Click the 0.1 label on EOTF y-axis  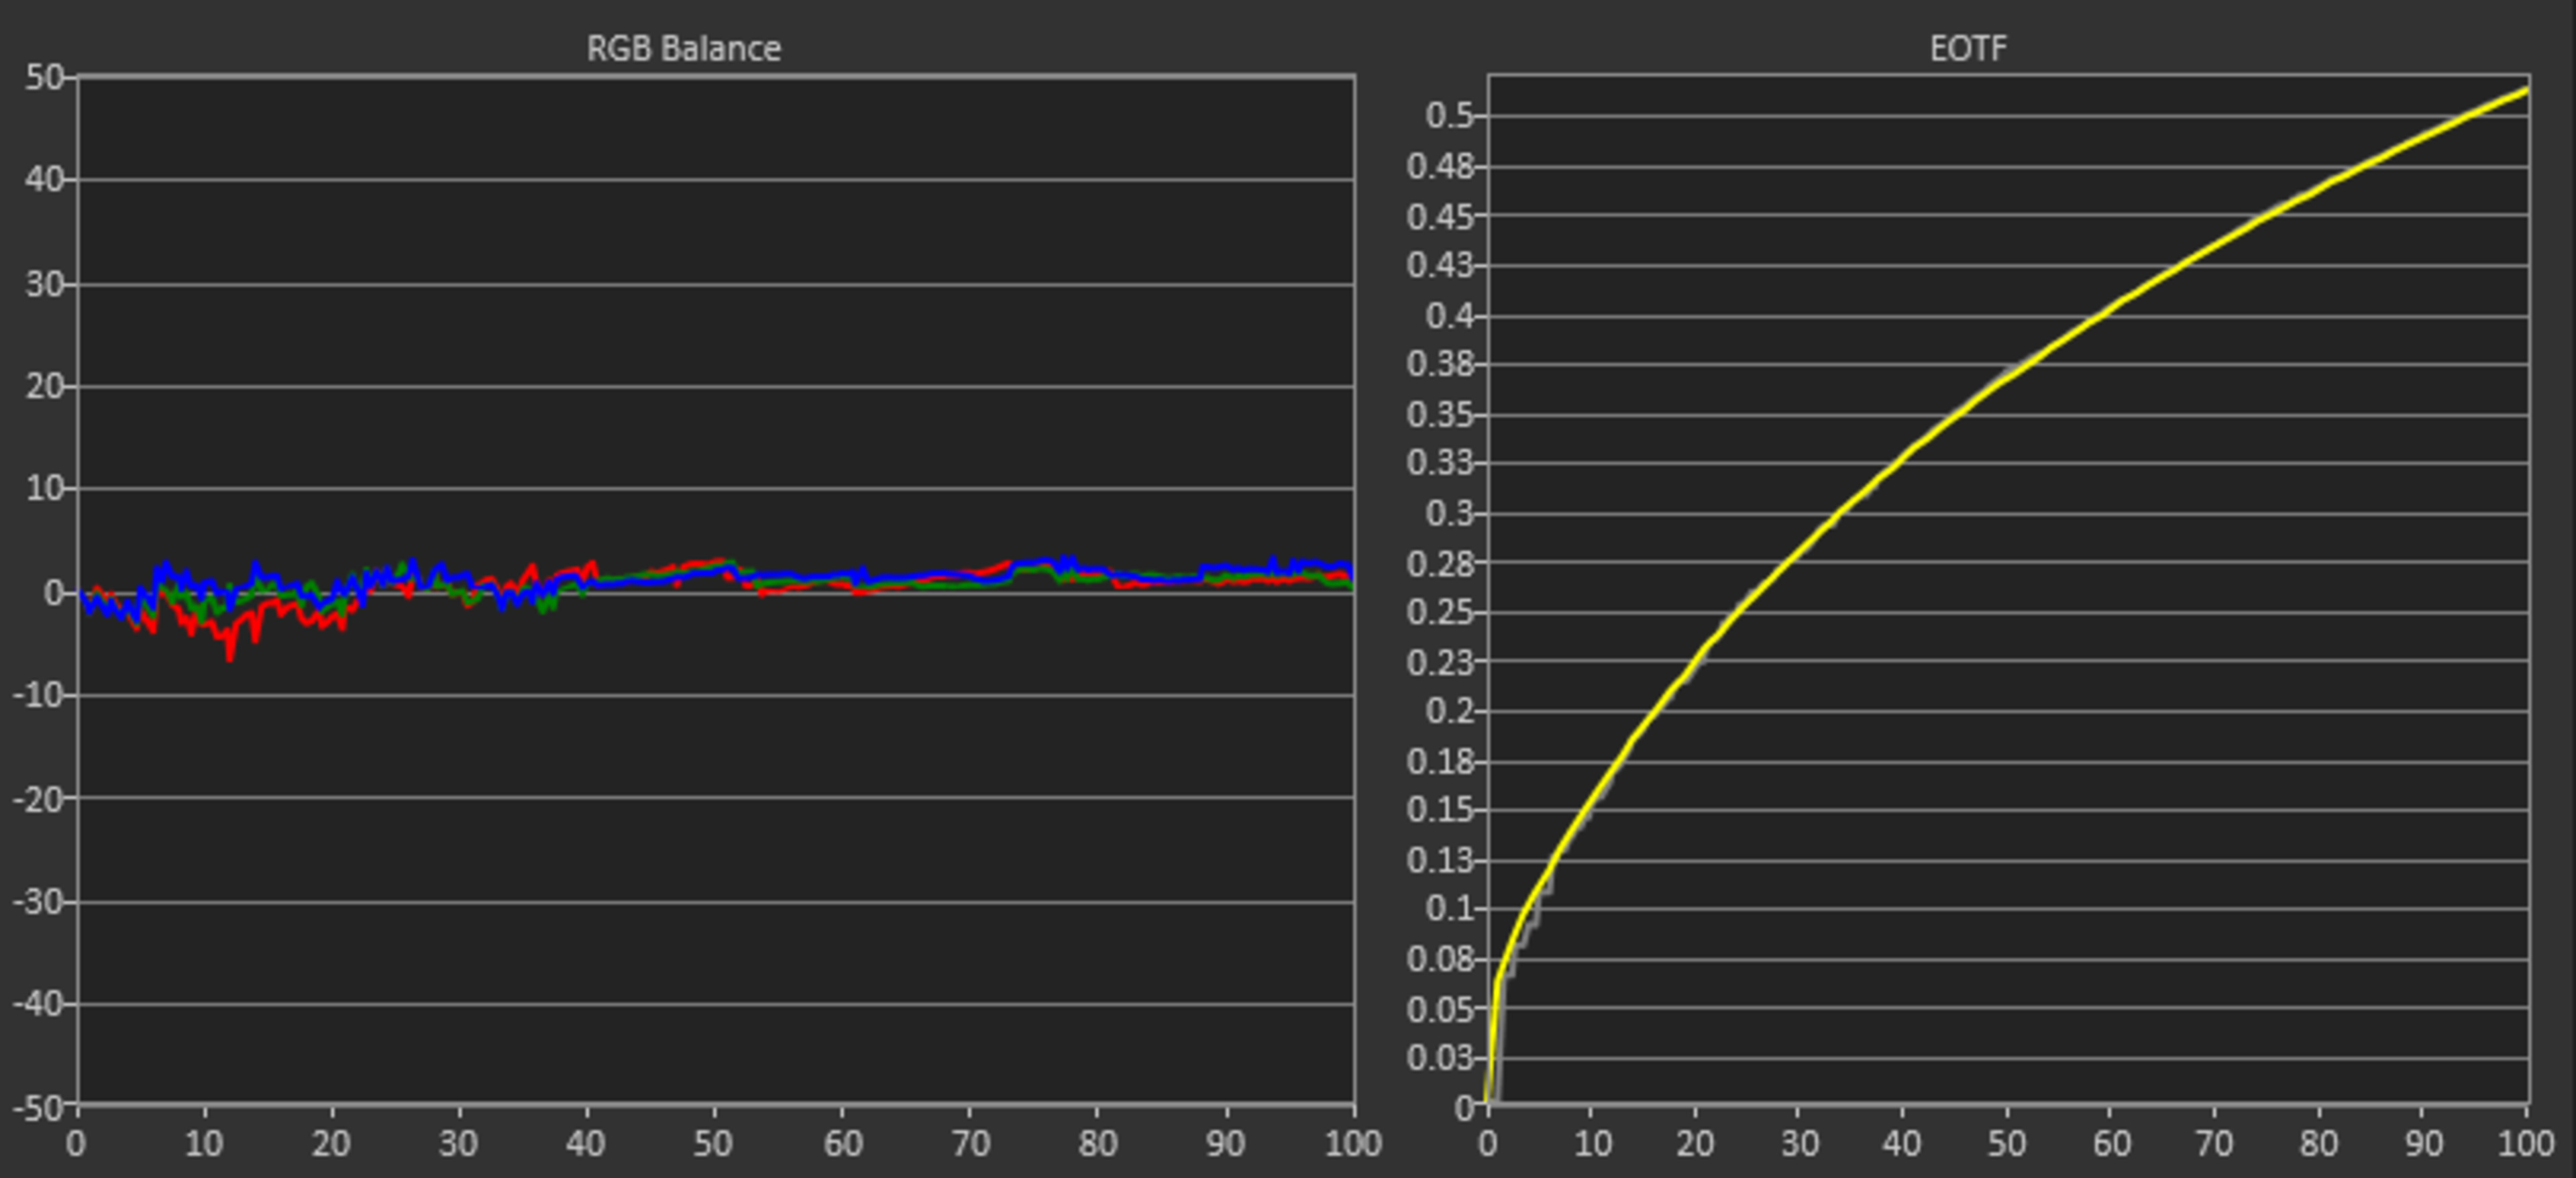1450,908
